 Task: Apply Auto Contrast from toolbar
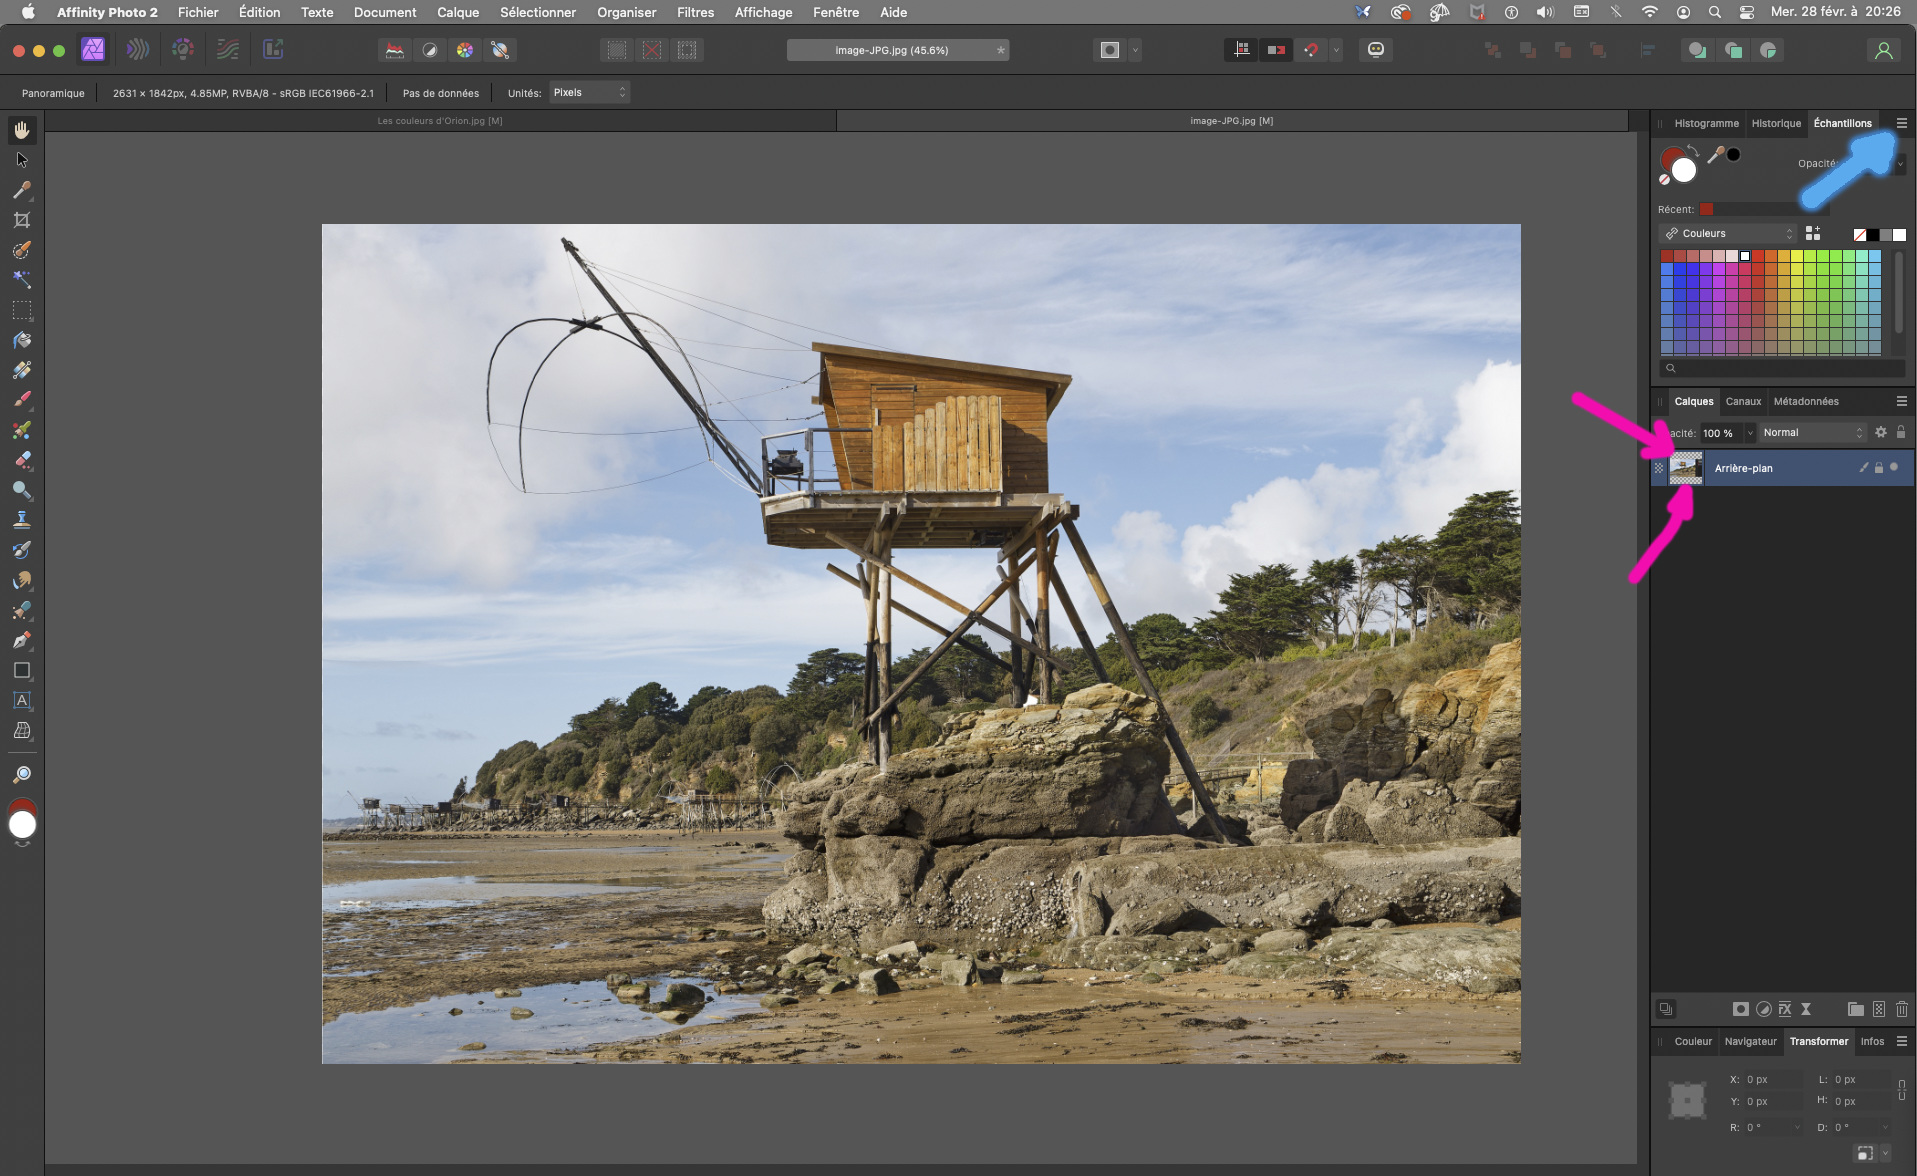click(430, 50)
